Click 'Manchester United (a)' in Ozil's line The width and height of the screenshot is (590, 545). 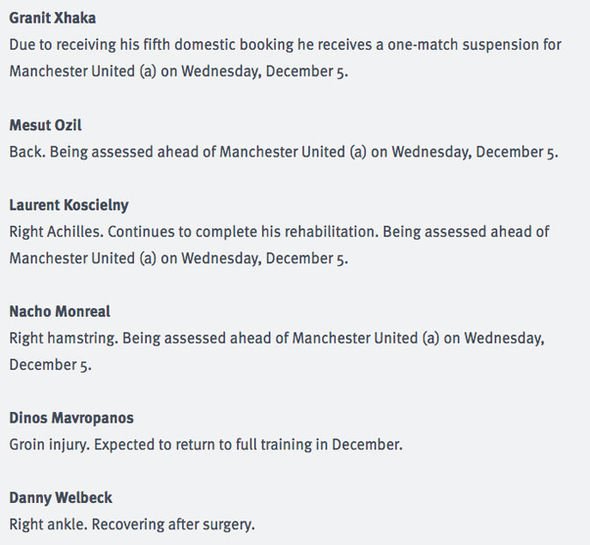293,152
